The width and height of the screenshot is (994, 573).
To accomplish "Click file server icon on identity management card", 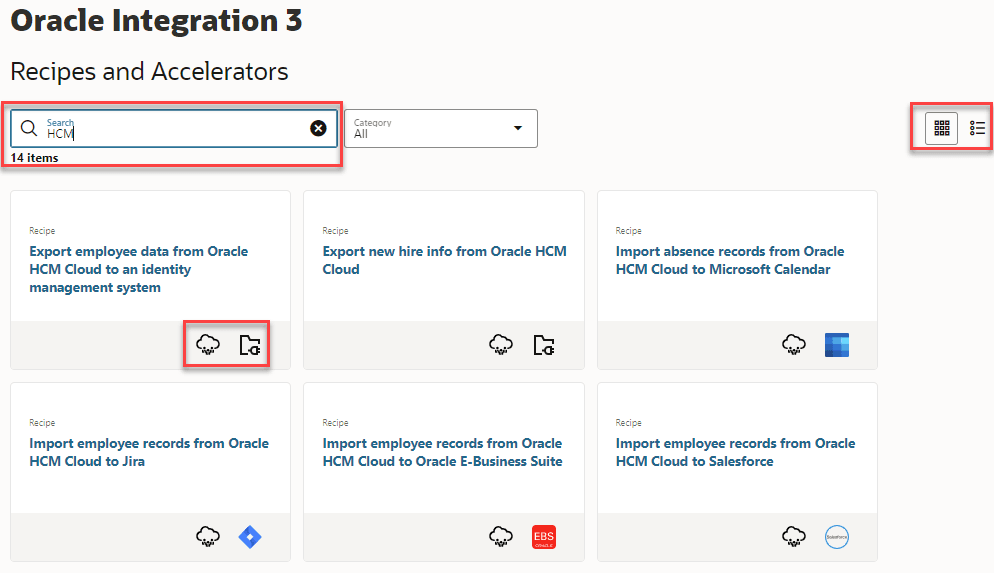I will coord(250,345).
